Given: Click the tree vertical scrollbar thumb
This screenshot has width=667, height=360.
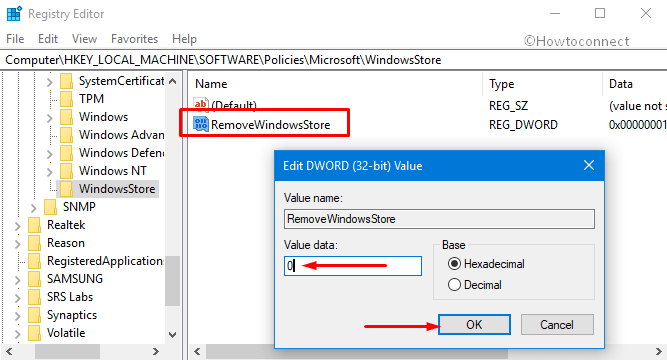Looking at the screenshot, I should click(172, 281).
